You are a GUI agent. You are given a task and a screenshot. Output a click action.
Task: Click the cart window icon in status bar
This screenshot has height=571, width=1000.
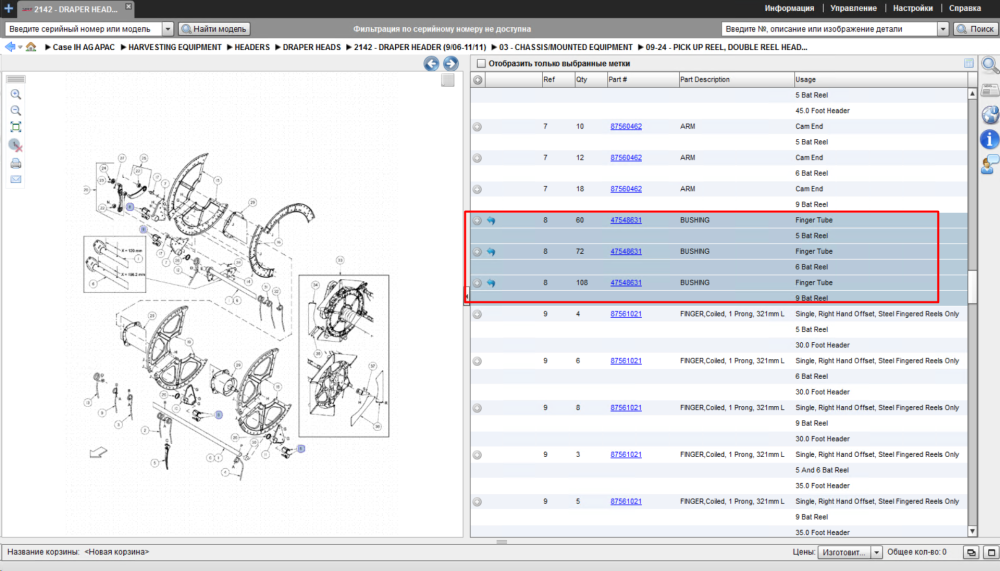[991, 552]
